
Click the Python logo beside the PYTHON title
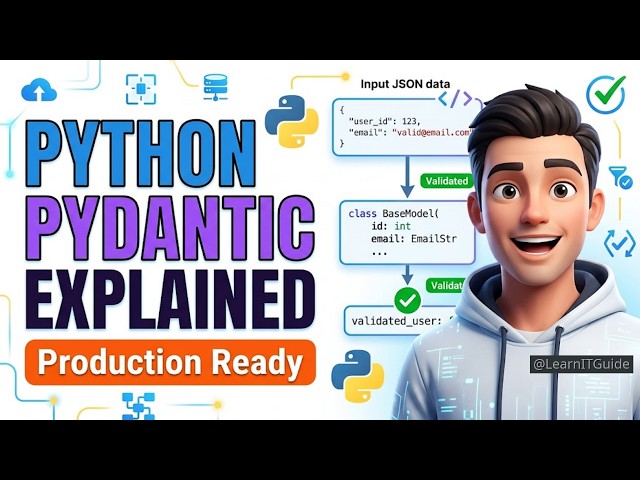291,121
